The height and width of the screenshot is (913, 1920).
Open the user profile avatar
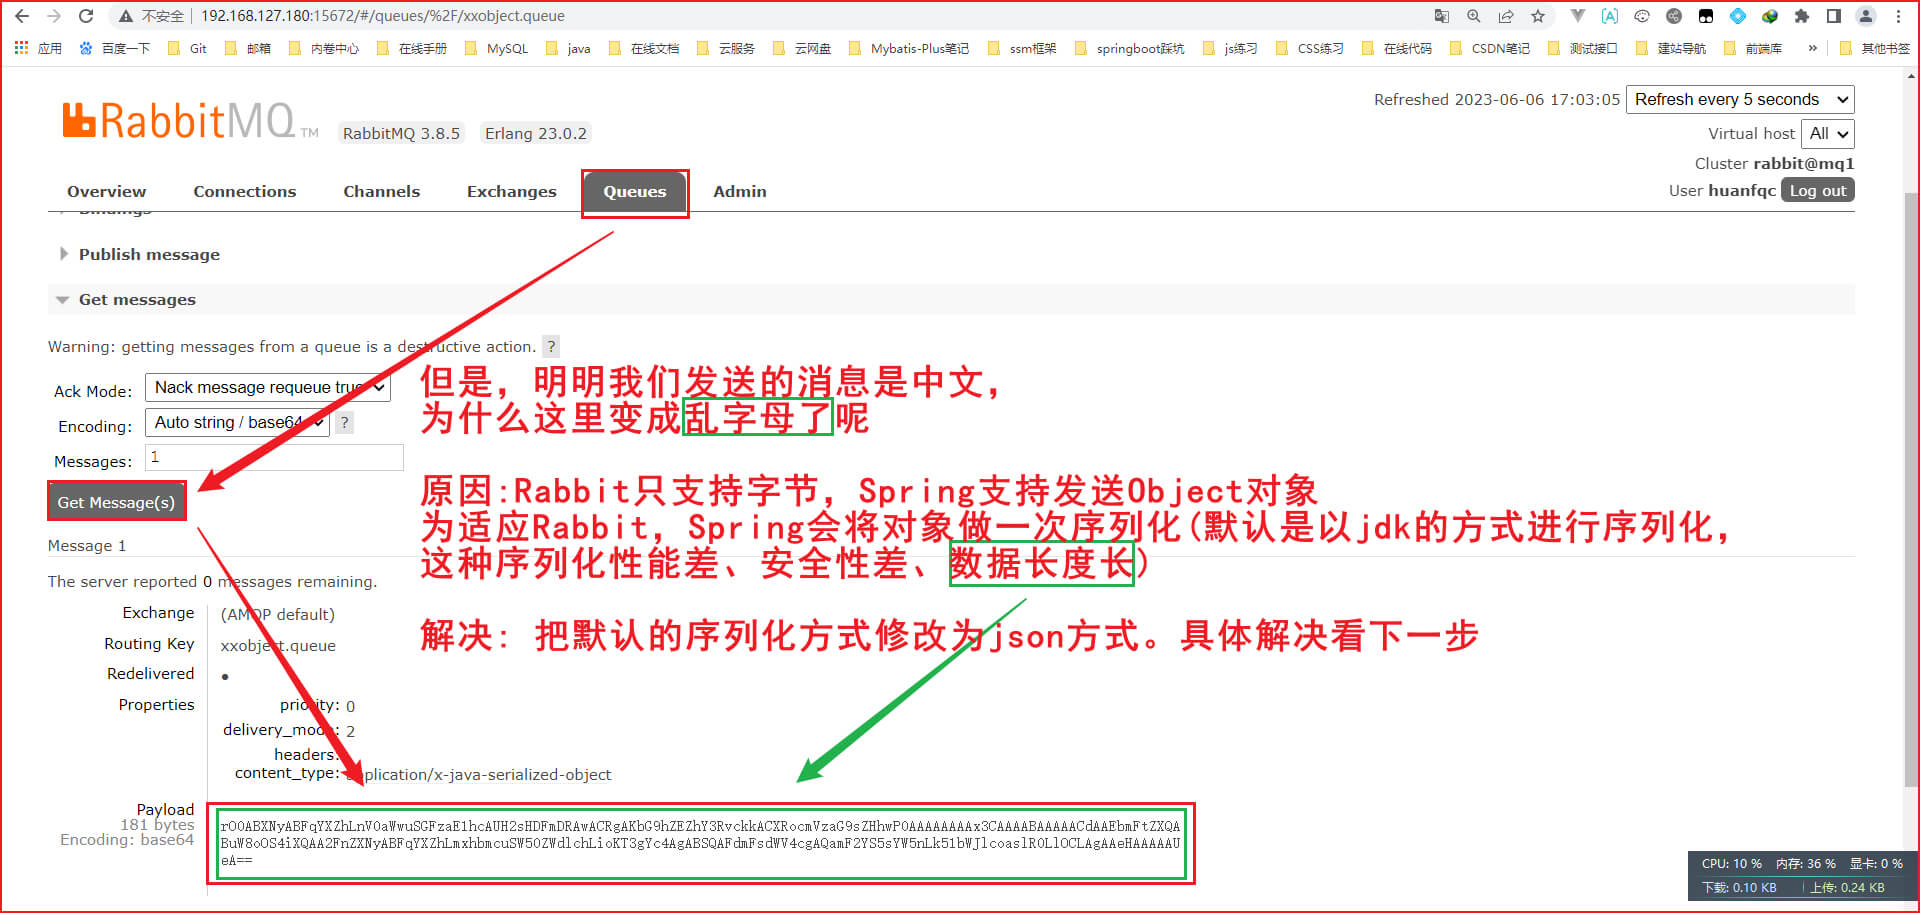tap(1866, 16)
